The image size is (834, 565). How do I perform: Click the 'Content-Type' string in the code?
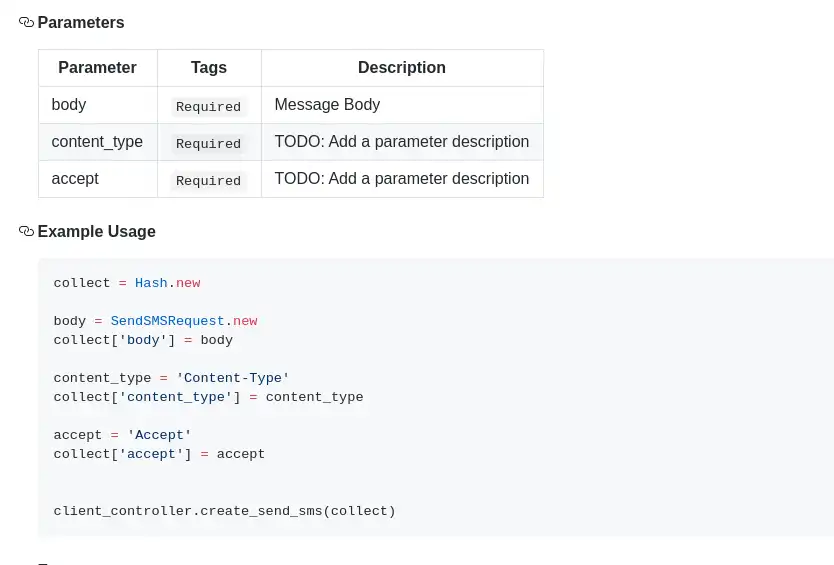click(x=232, y=378)
